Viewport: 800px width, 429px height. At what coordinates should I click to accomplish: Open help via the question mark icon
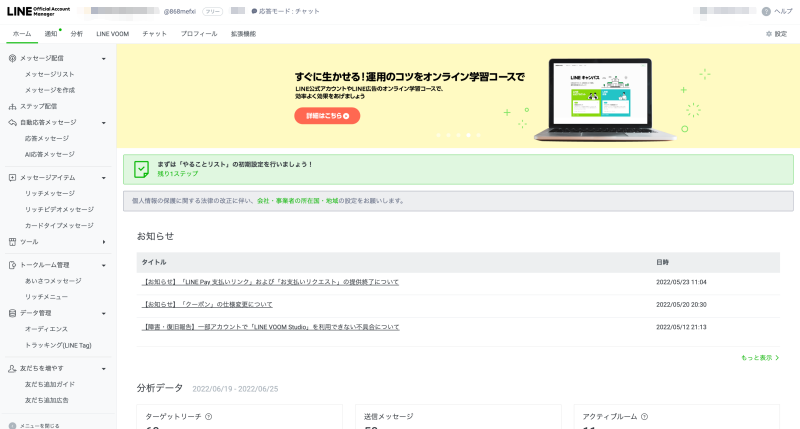(766, 11)
